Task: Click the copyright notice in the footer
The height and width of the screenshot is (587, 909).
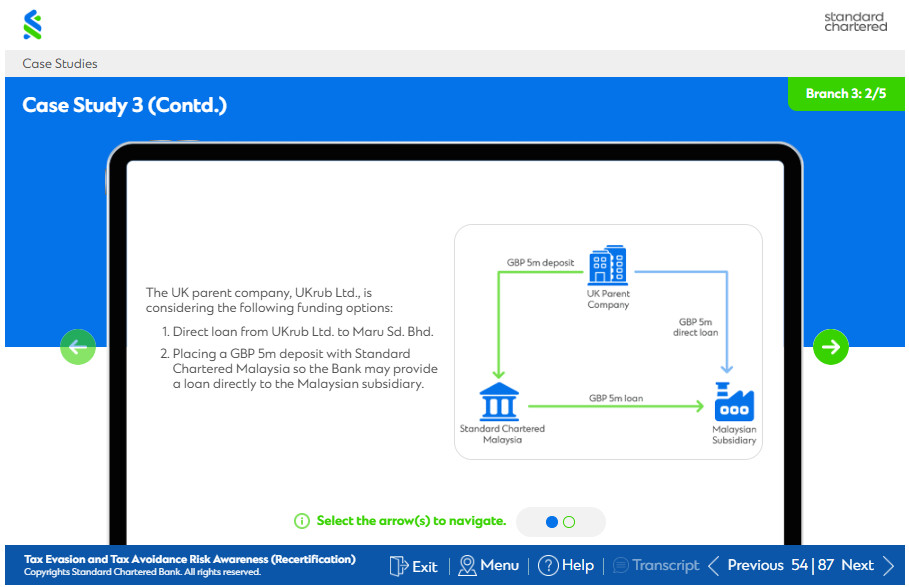Action: [142, 572]
